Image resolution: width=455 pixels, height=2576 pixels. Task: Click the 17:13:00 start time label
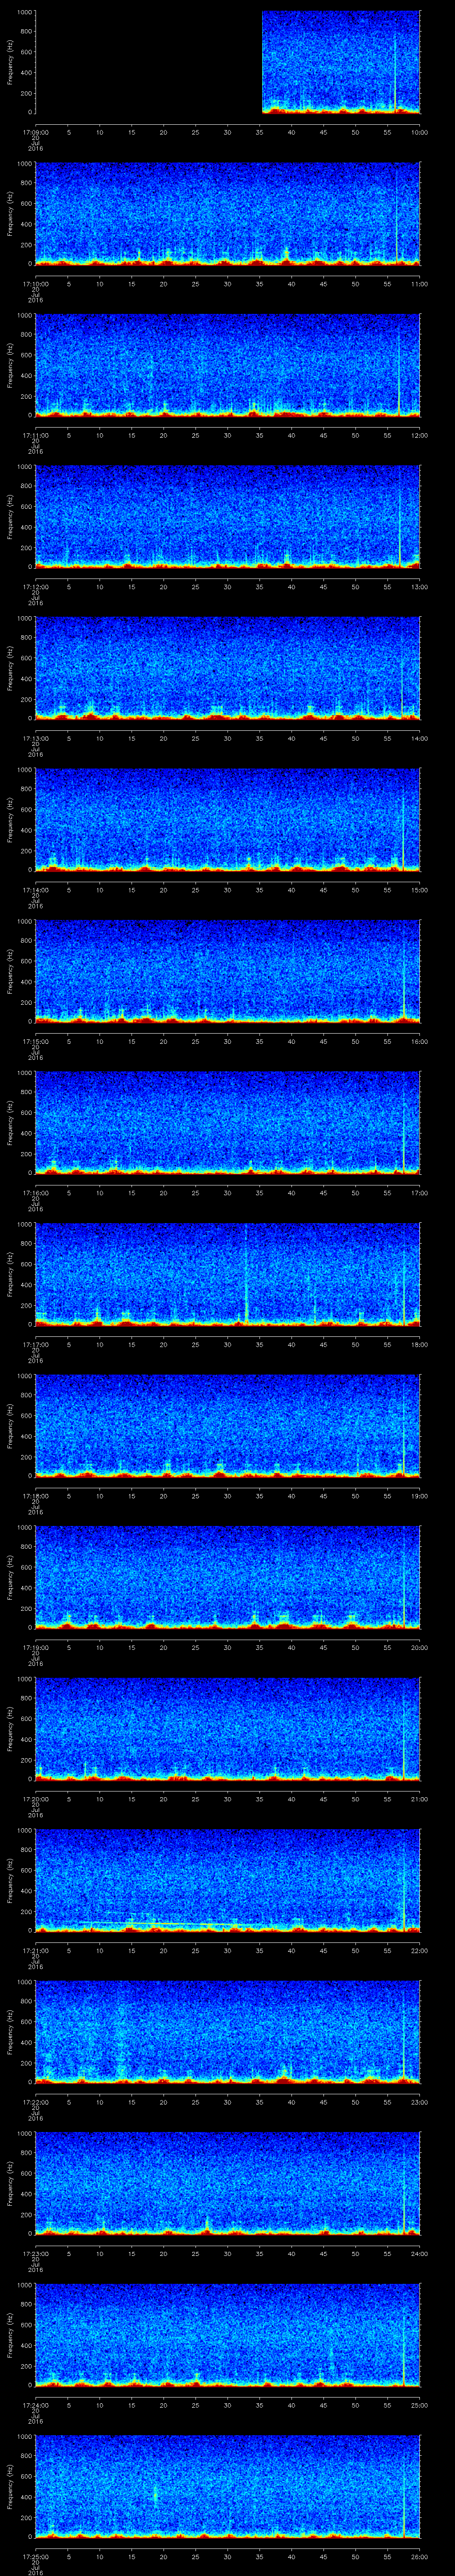(35, 738)
